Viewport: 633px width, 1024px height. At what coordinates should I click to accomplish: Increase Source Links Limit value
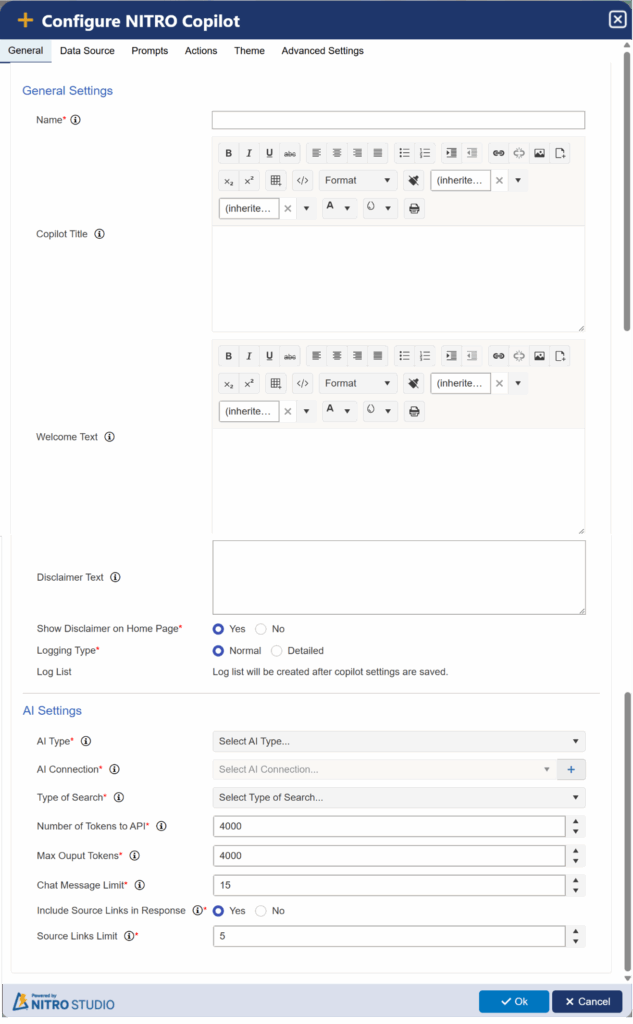click(x=576, y=931)
